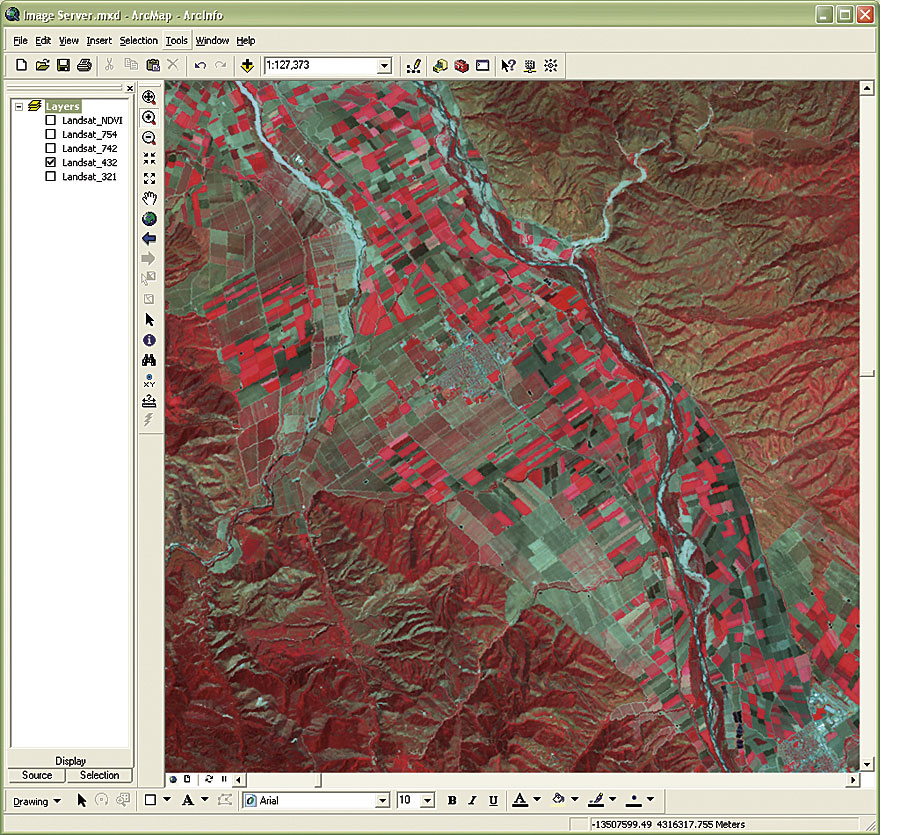Image resolution: width=900 pixels, height=835 pixels.
Task: Open Find with binoculars icon
Action: coord(149,360)
